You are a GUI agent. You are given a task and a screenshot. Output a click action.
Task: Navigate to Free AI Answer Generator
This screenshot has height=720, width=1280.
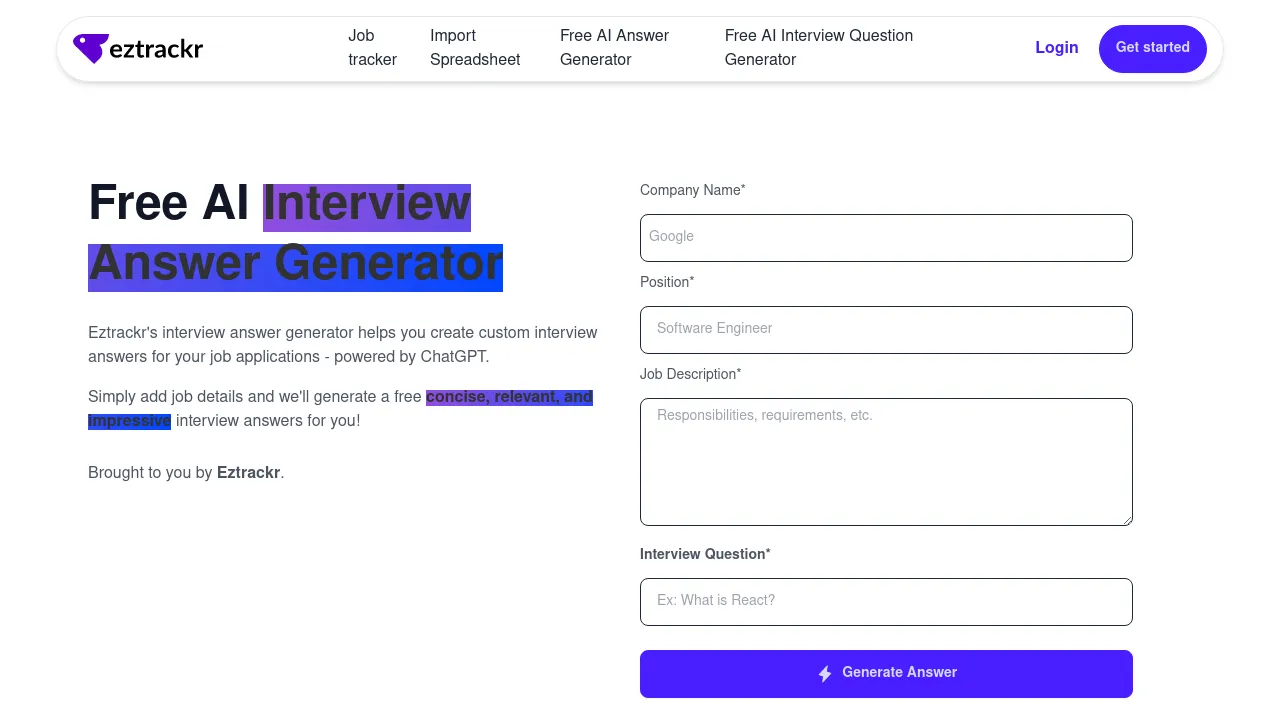pyautogui.click(x=614, y=47)
